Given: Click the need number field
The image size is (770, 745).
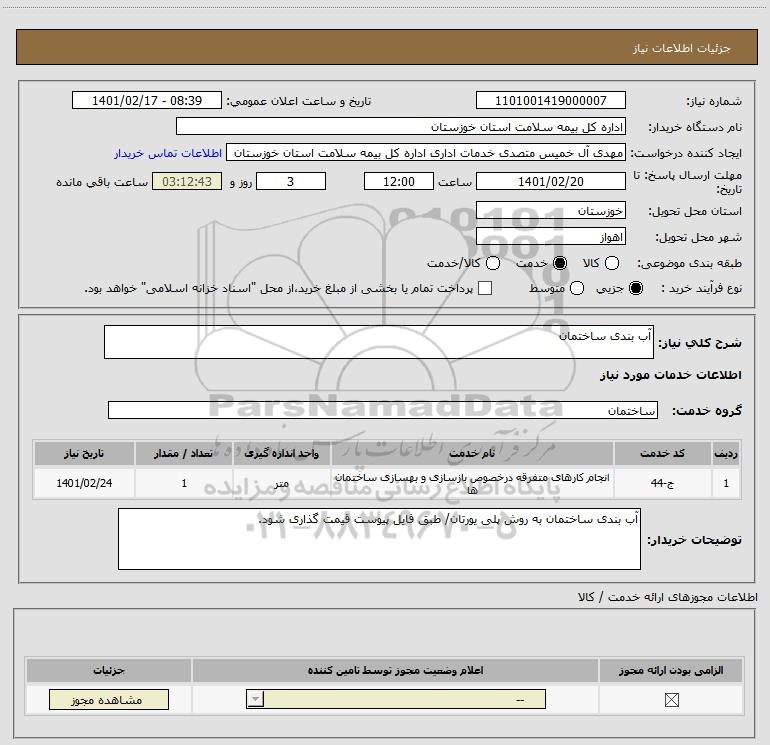Looking at the screenshot, I should 550,100.
